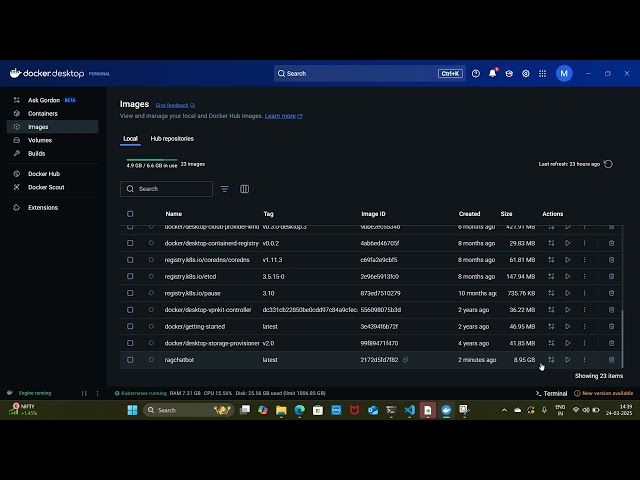Check the desktop-vpnkit-controller row checkbox
Viewport: 640px width, 480px height.
click(x=130, y=310)
